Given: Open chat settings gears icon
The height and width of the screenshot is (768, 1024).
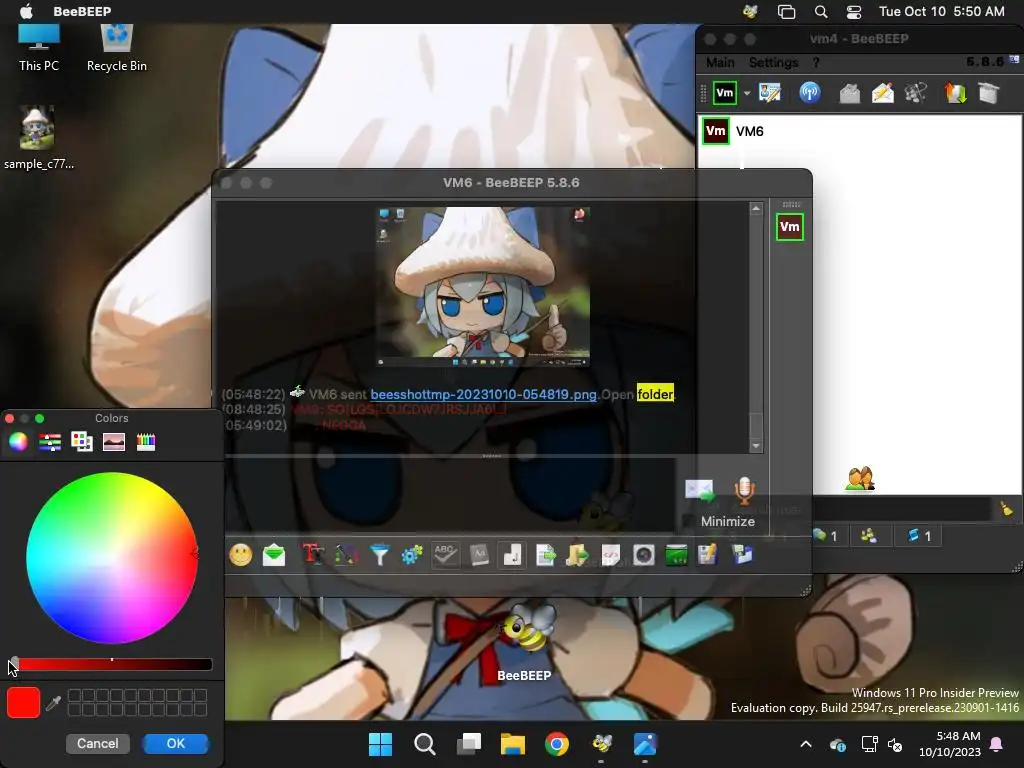Looking at the screenshot, I should point(412,555).
